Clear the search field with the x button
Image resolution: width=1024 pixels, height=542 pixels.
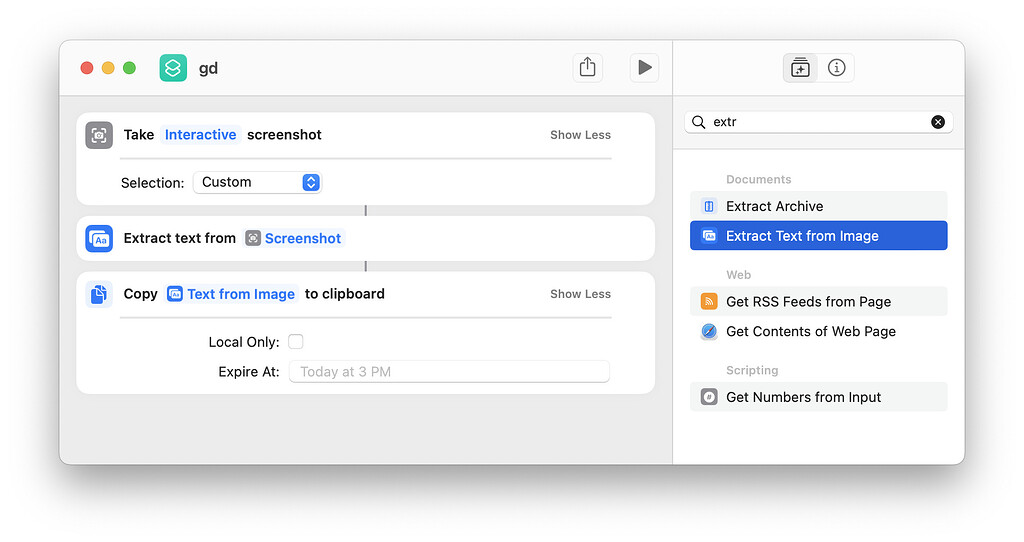937,122
